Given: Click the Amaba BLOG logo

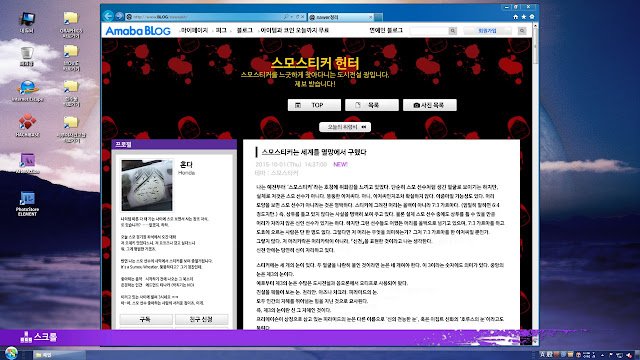Looking at the screenshot, I should 138,31.
